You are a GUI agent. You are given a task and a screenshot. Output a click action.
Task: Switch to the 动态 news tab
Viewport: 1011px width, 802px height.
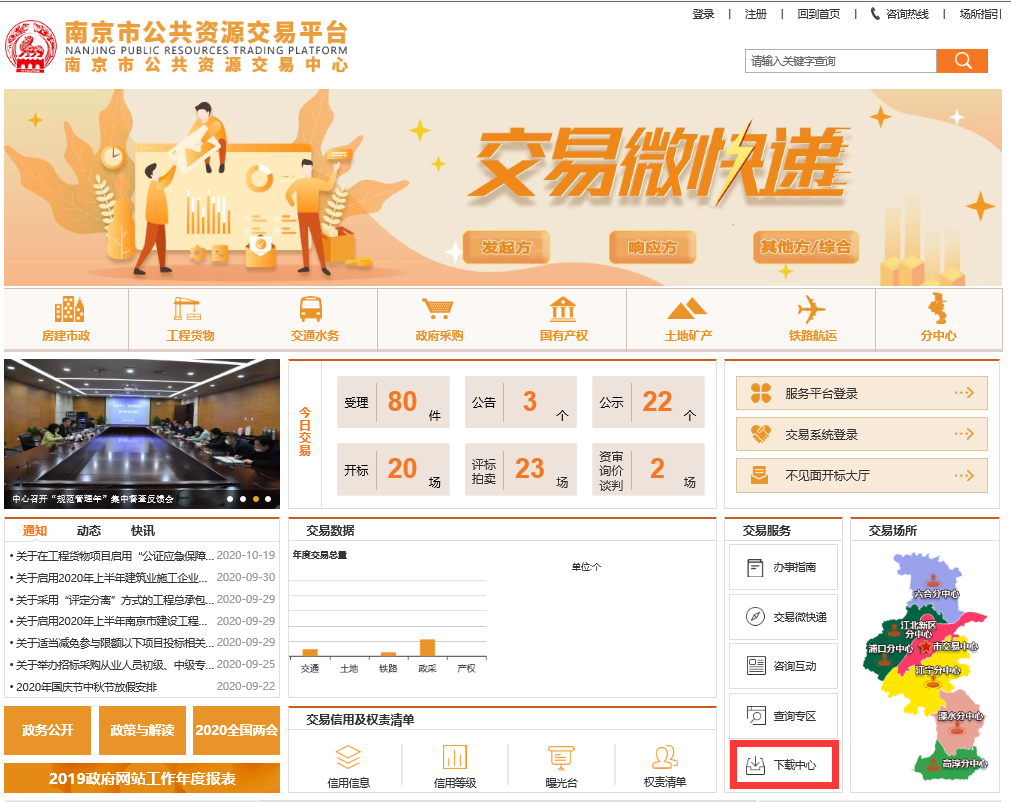[89, 531]
